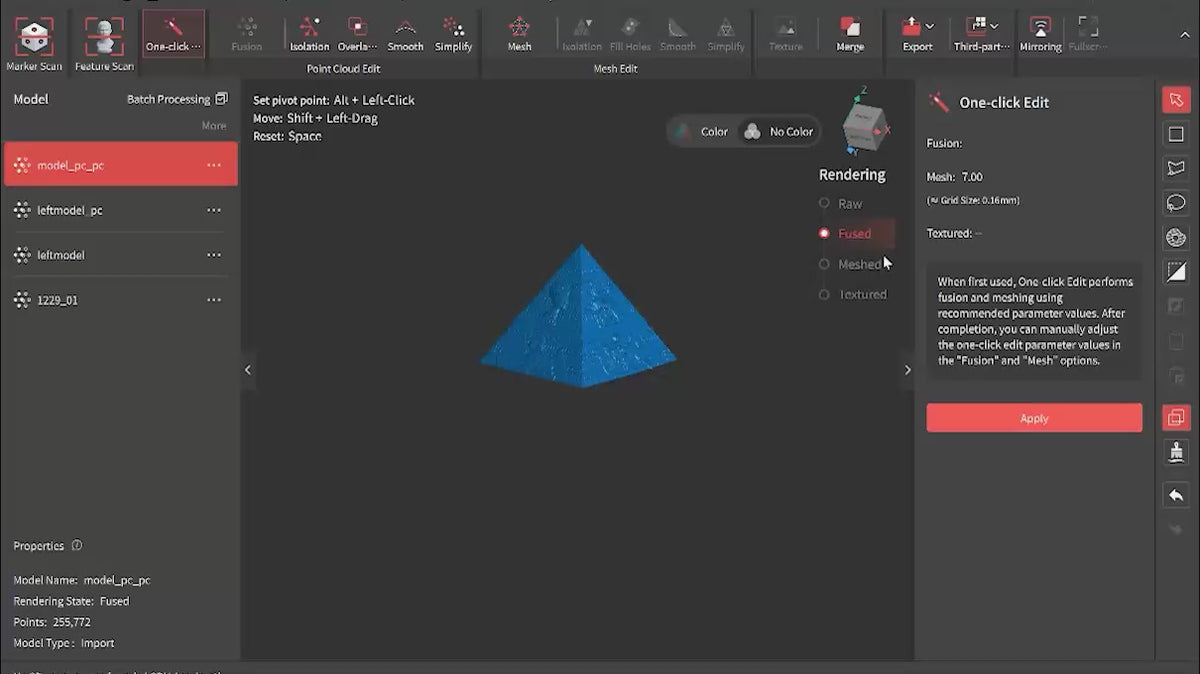Viewport: 1200px width, 674px height.
Task: Activate the Mirroring icon
Action: click(x=1040, y=34)
